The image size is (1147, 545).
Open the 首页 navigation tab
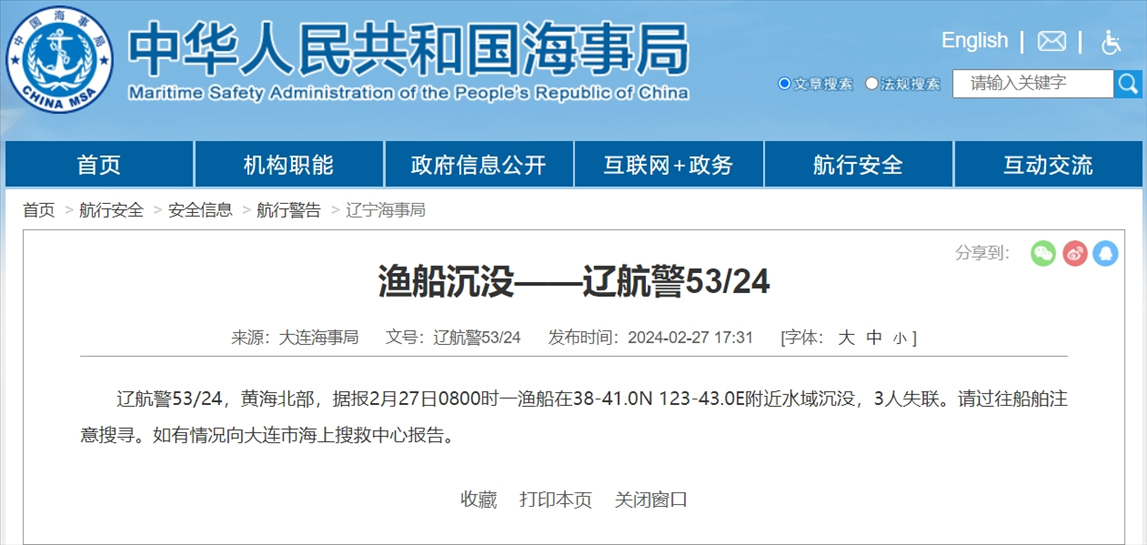pos(99,165)
